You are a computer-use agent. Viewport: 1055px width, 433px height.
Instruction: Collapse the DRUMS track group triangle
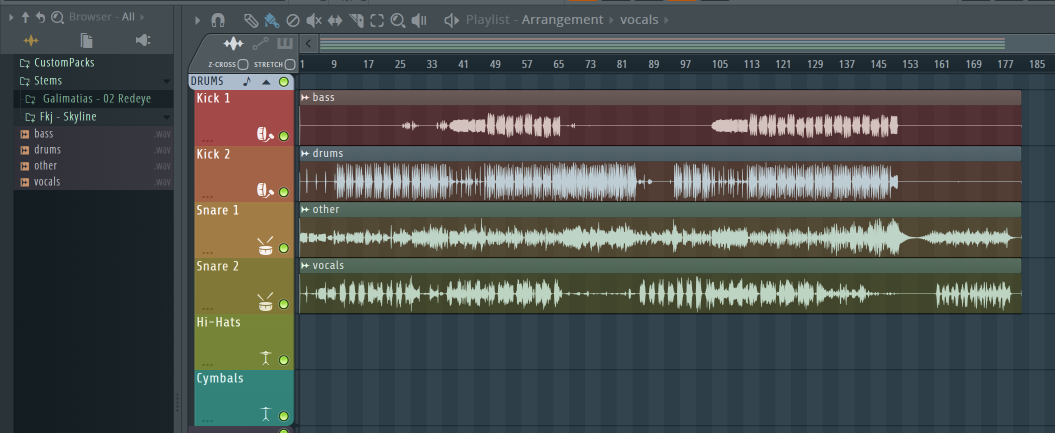(266, 81)
